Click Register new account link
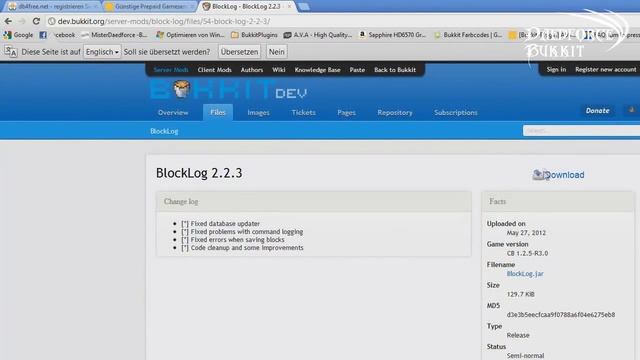The height and width of the screenshot is (360, 640). tap(606, 69)
